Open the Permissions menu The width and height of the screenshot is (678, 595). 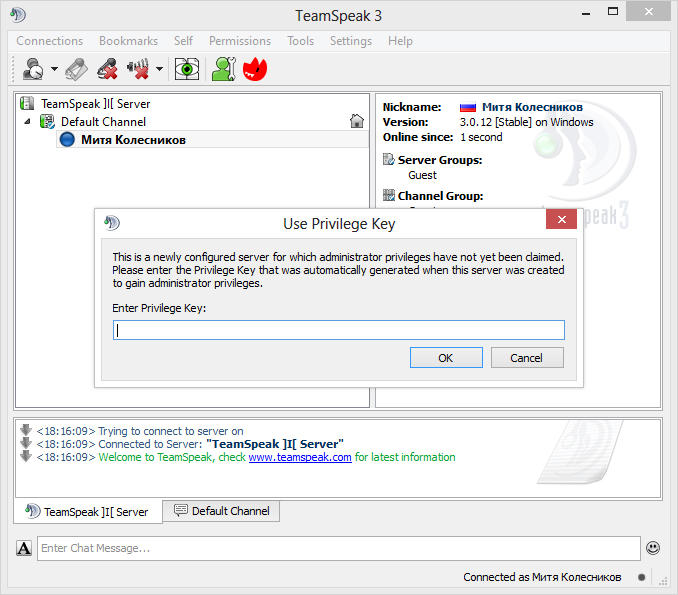[240, 41]
